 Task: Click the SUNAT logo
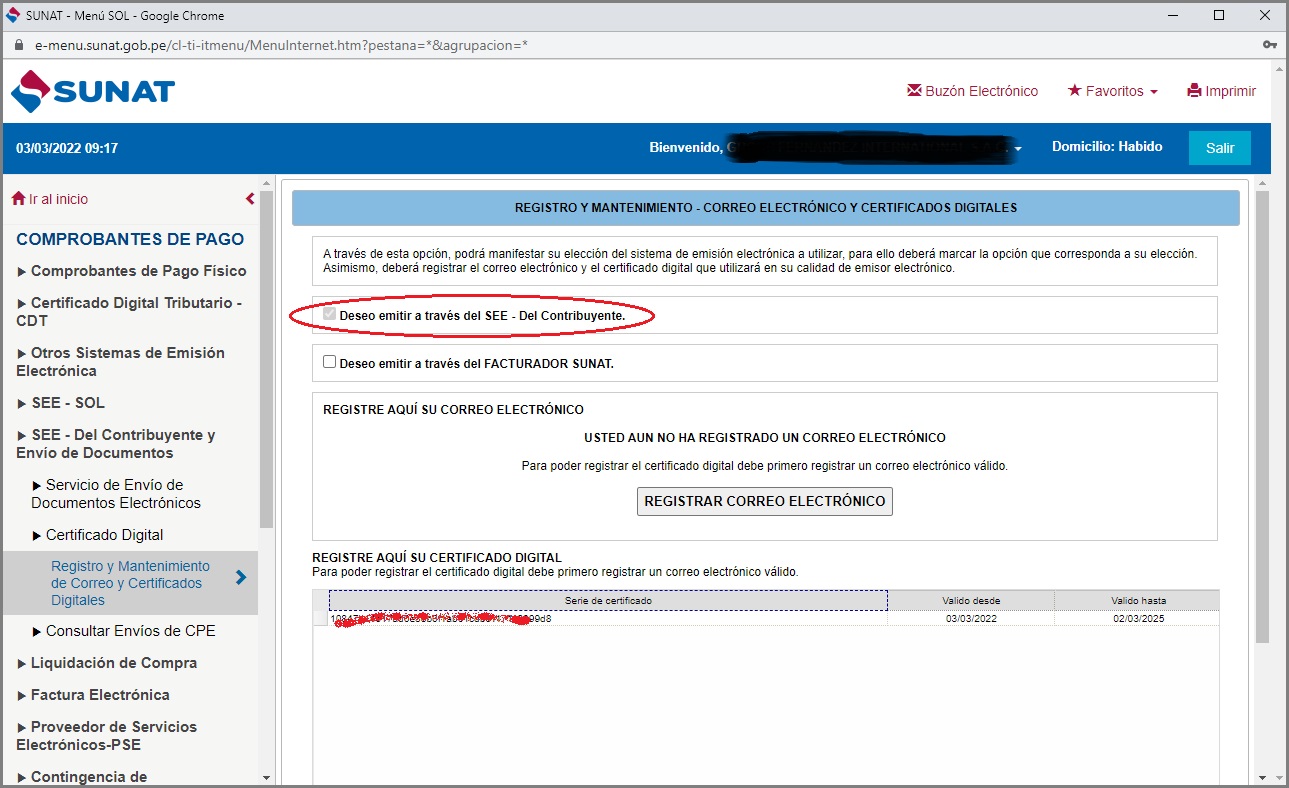93,91
